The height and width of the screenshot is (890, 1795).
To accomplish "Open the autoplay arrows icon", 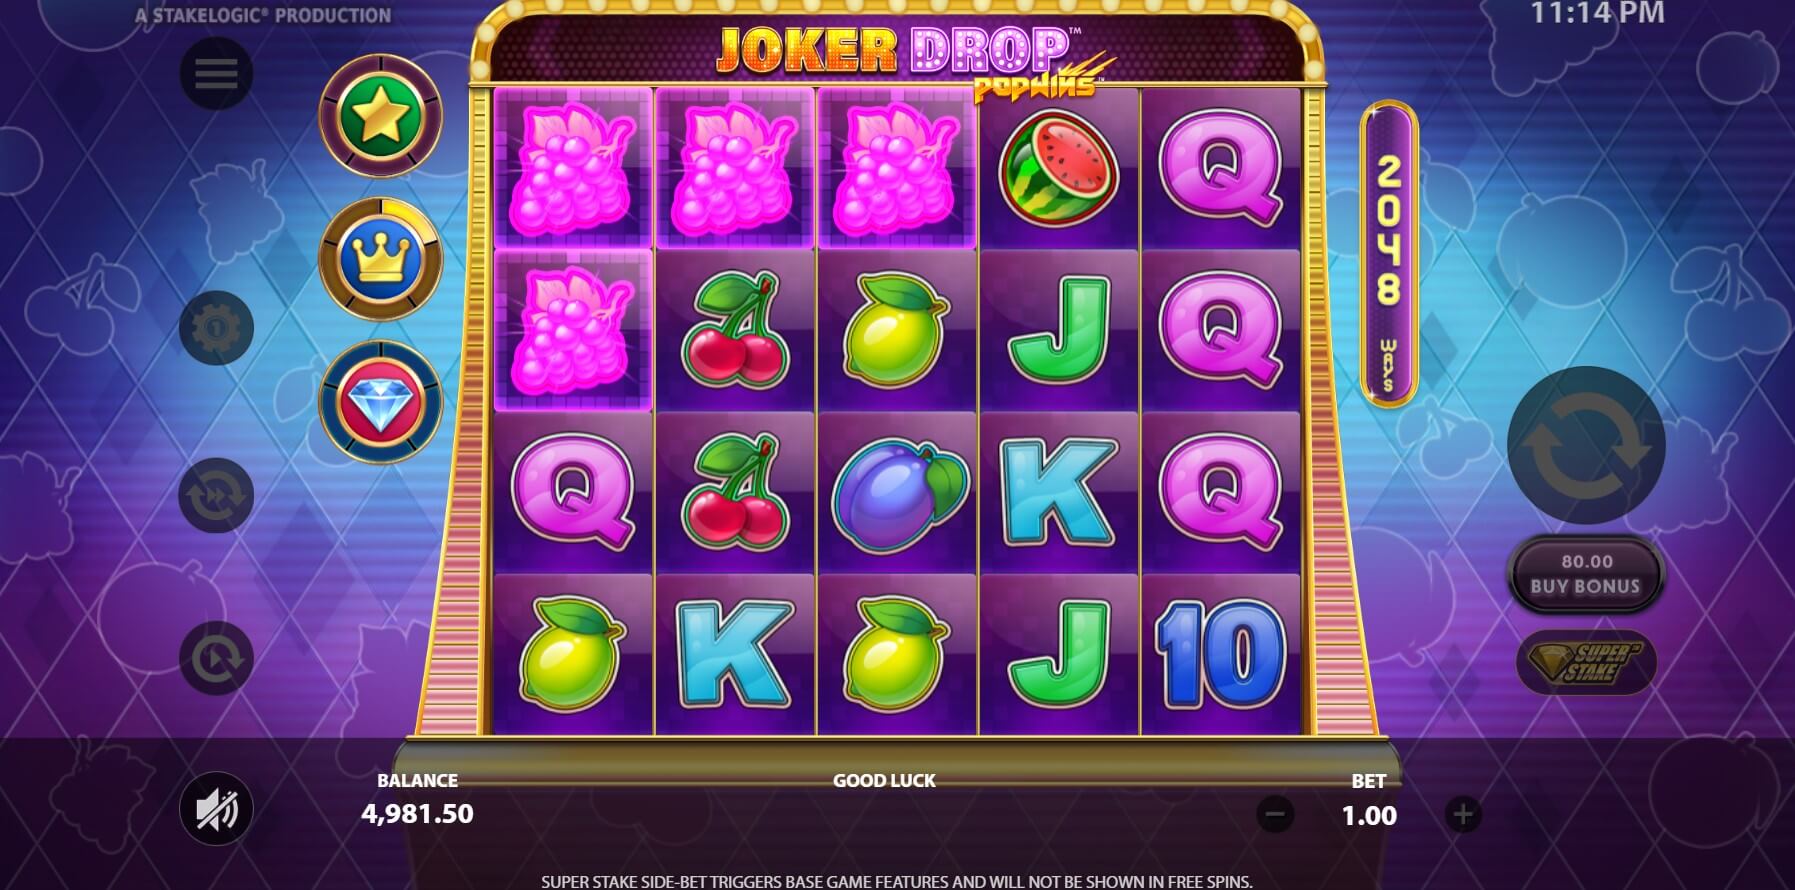I will click(x=216, y=496).
